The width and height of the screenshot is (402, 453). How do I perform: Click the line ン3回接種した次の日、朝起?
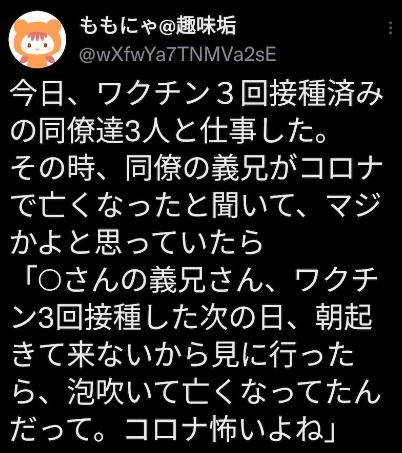(191, 318)
